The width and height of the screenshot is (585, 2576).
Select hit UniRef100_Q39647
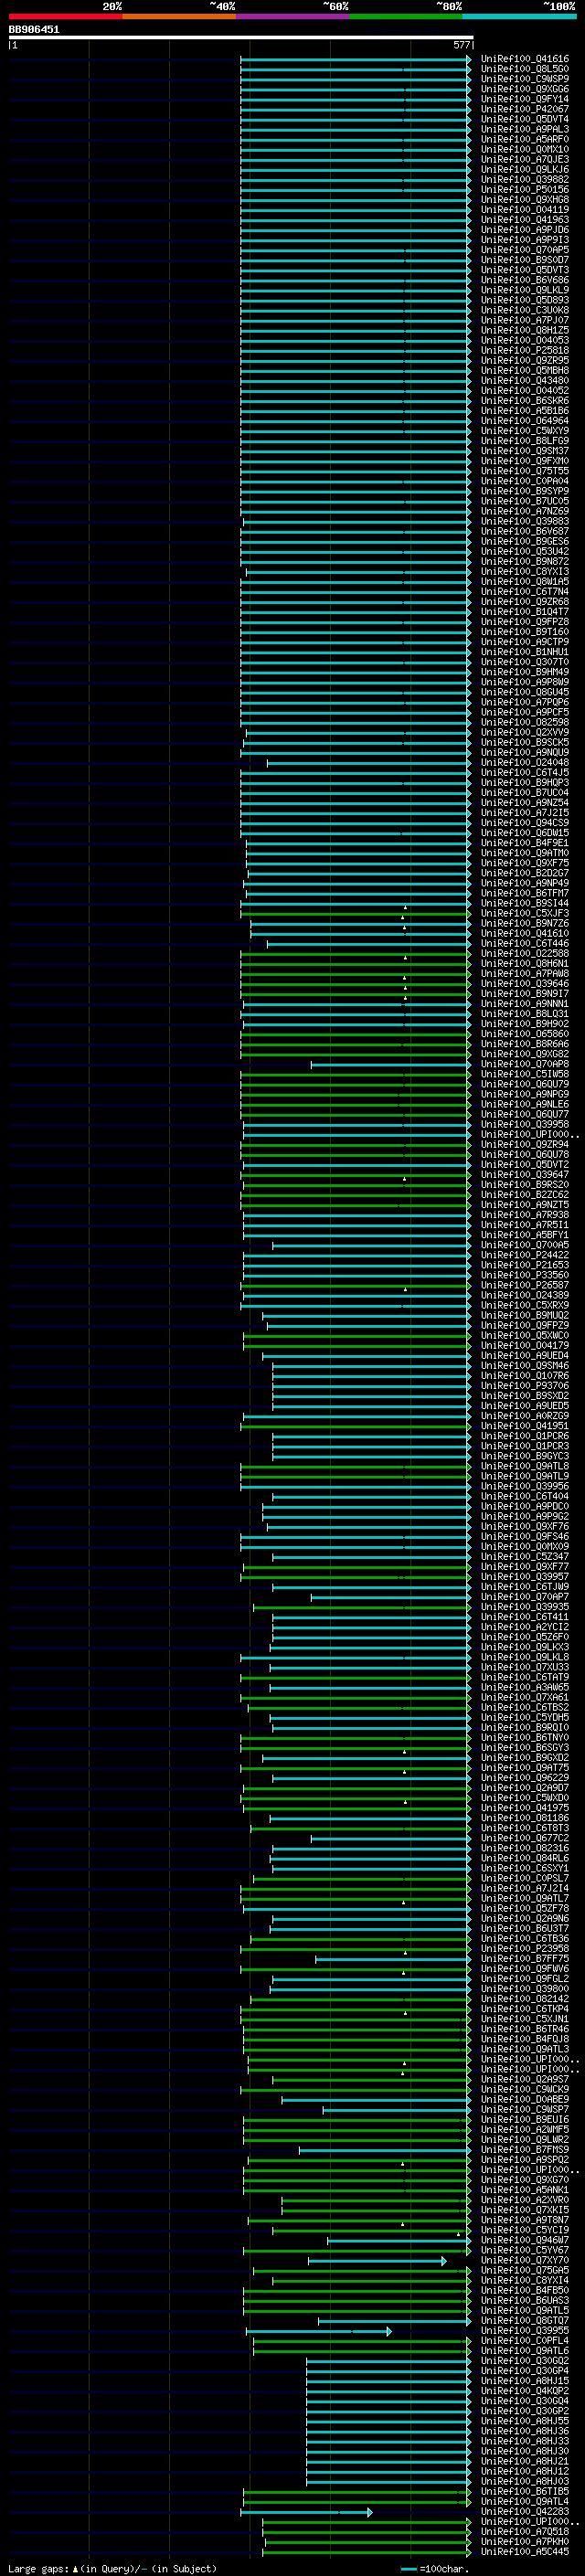click(x=525, y=1175)
